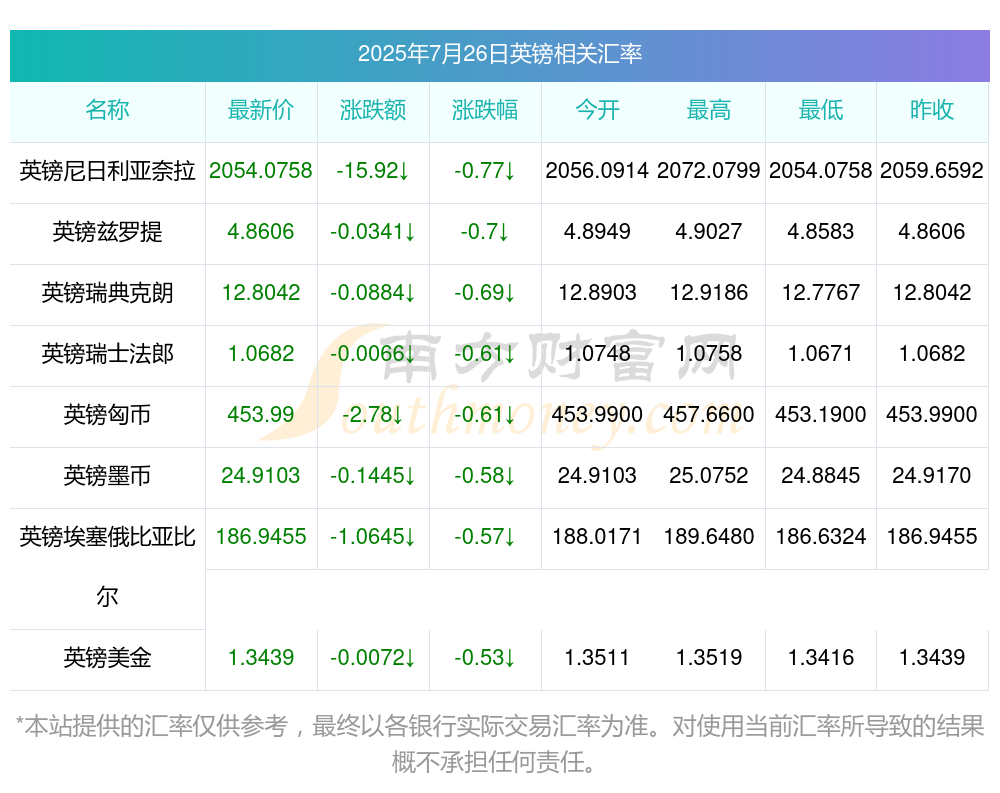Click the lowest value 1.0671
This screenshot has height=793, width=1000.
tap(821, 353)
